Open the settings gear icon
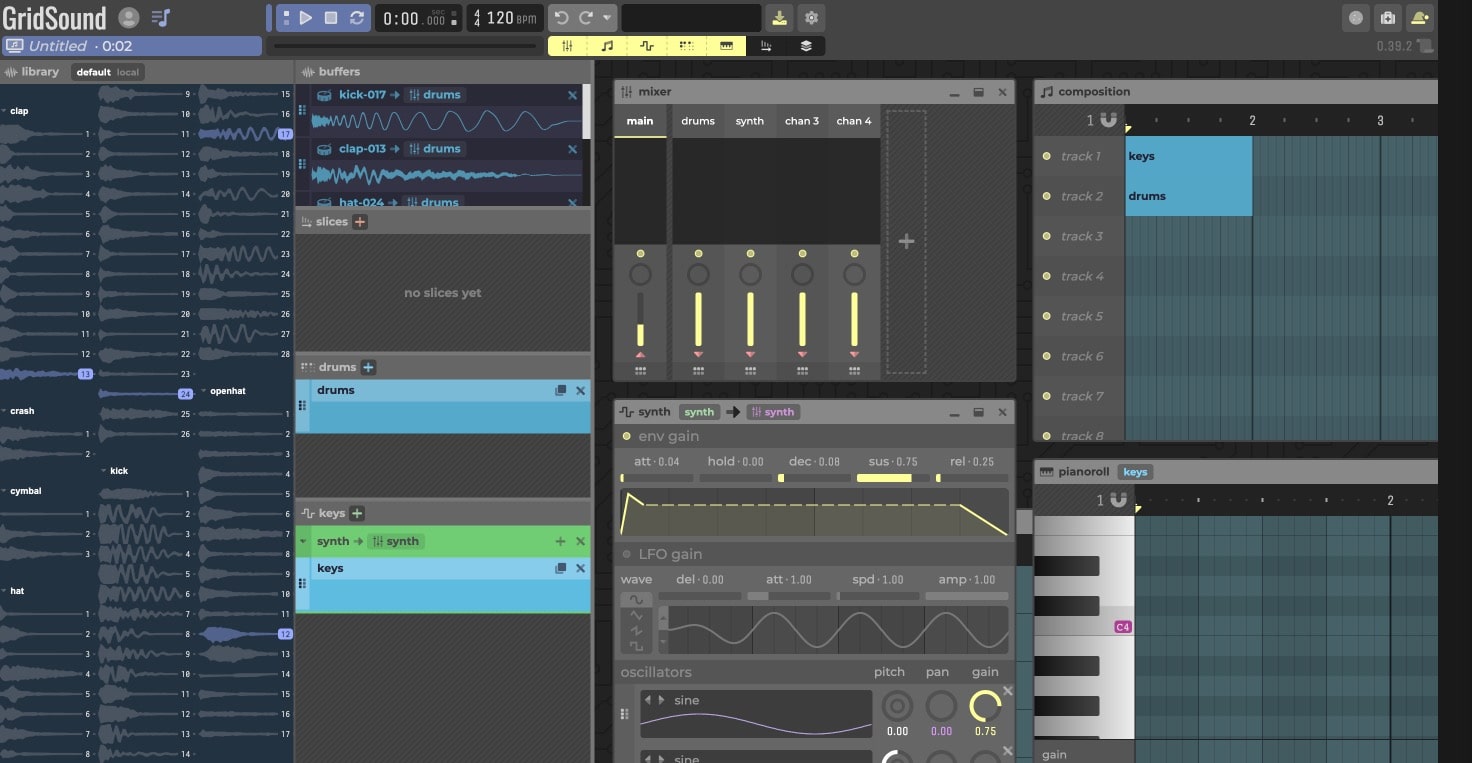Image resolution: width=1472 pixels, height=763 pixels. (811, 17)
